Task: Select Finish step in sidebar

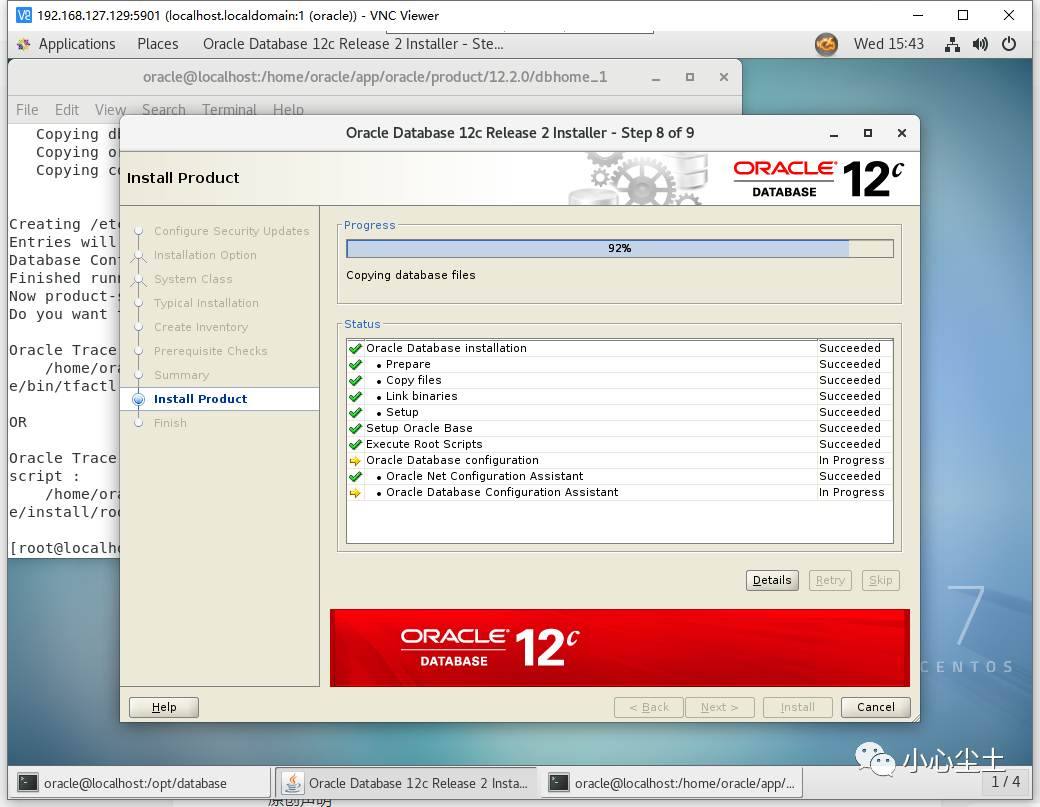Action: 170,423
